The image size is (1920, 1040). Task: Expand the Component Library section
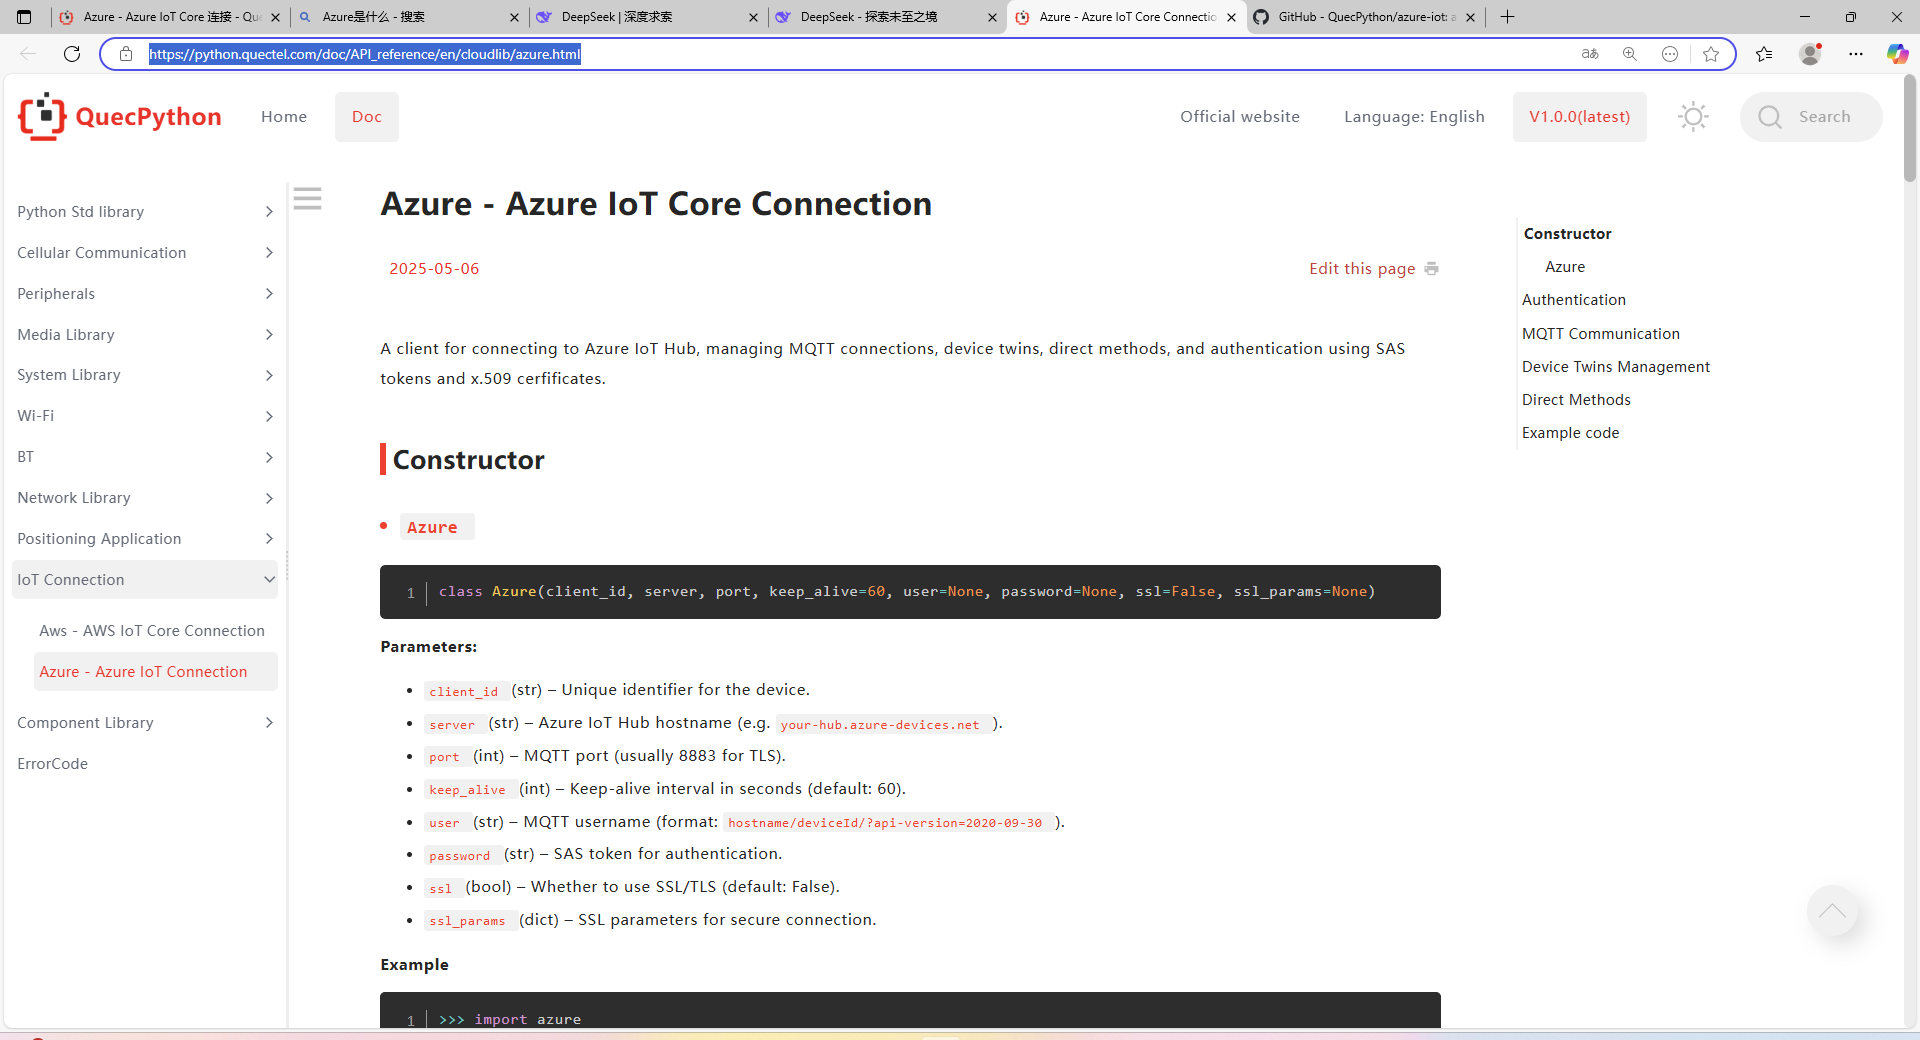pos(145,723)
